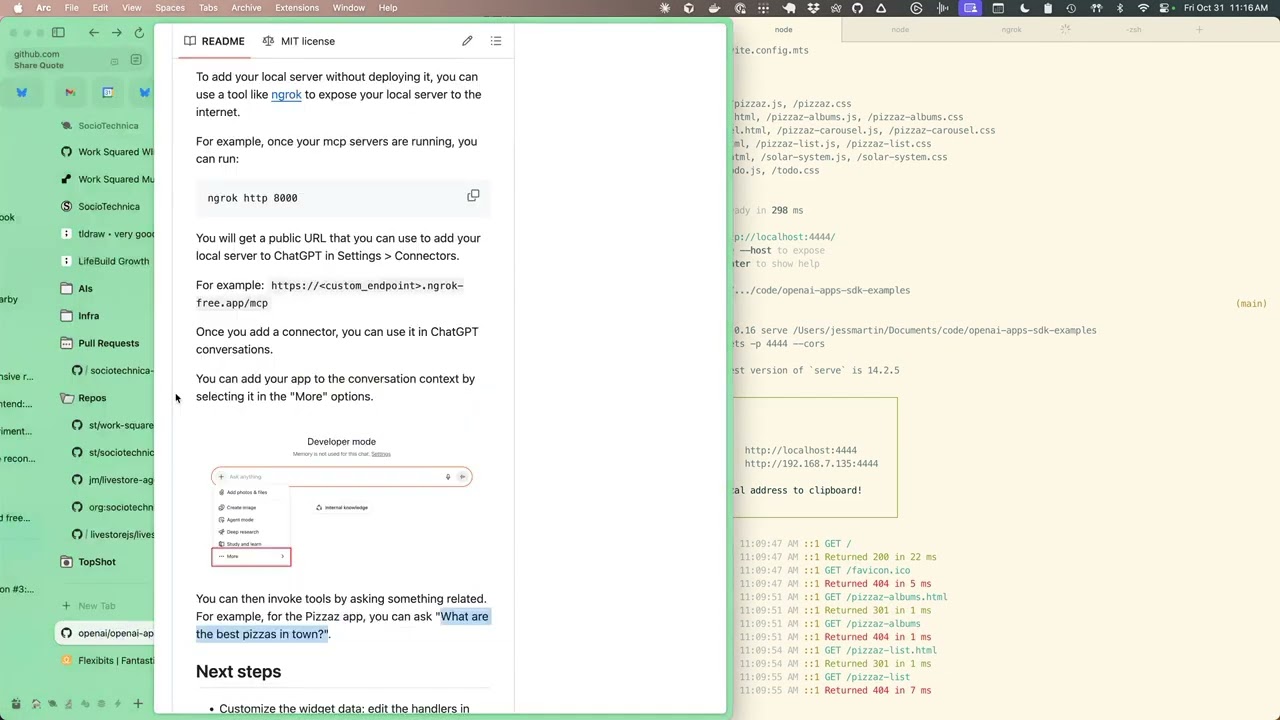The image size is (1280, 720).
Task: Click the site controls icon beside the URL
Action: point(136,60)
